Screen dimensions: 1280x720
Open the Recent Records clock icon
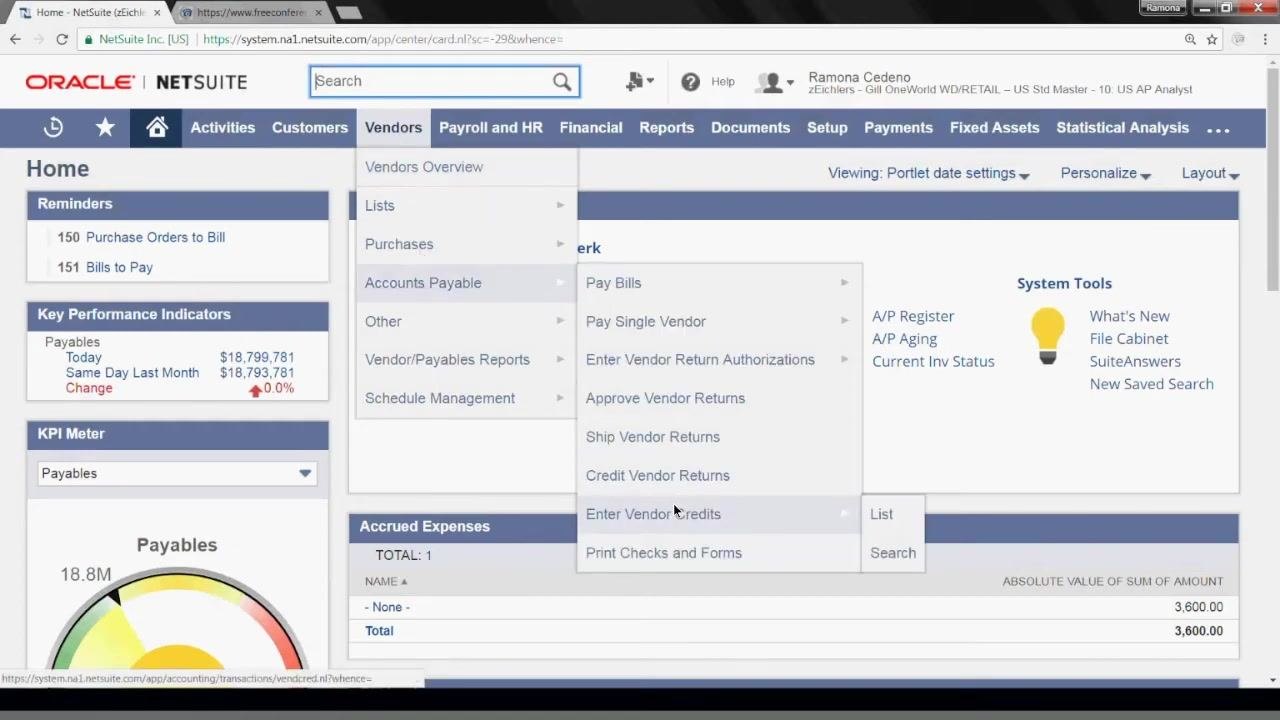pyautogui.click(x=53, y=127)
